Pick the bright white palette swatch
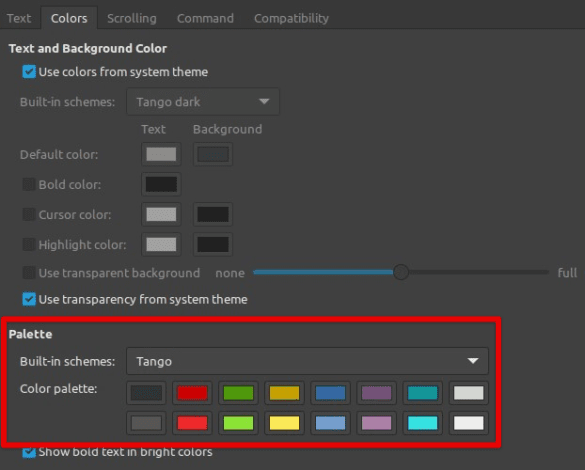 pos(469,423)
